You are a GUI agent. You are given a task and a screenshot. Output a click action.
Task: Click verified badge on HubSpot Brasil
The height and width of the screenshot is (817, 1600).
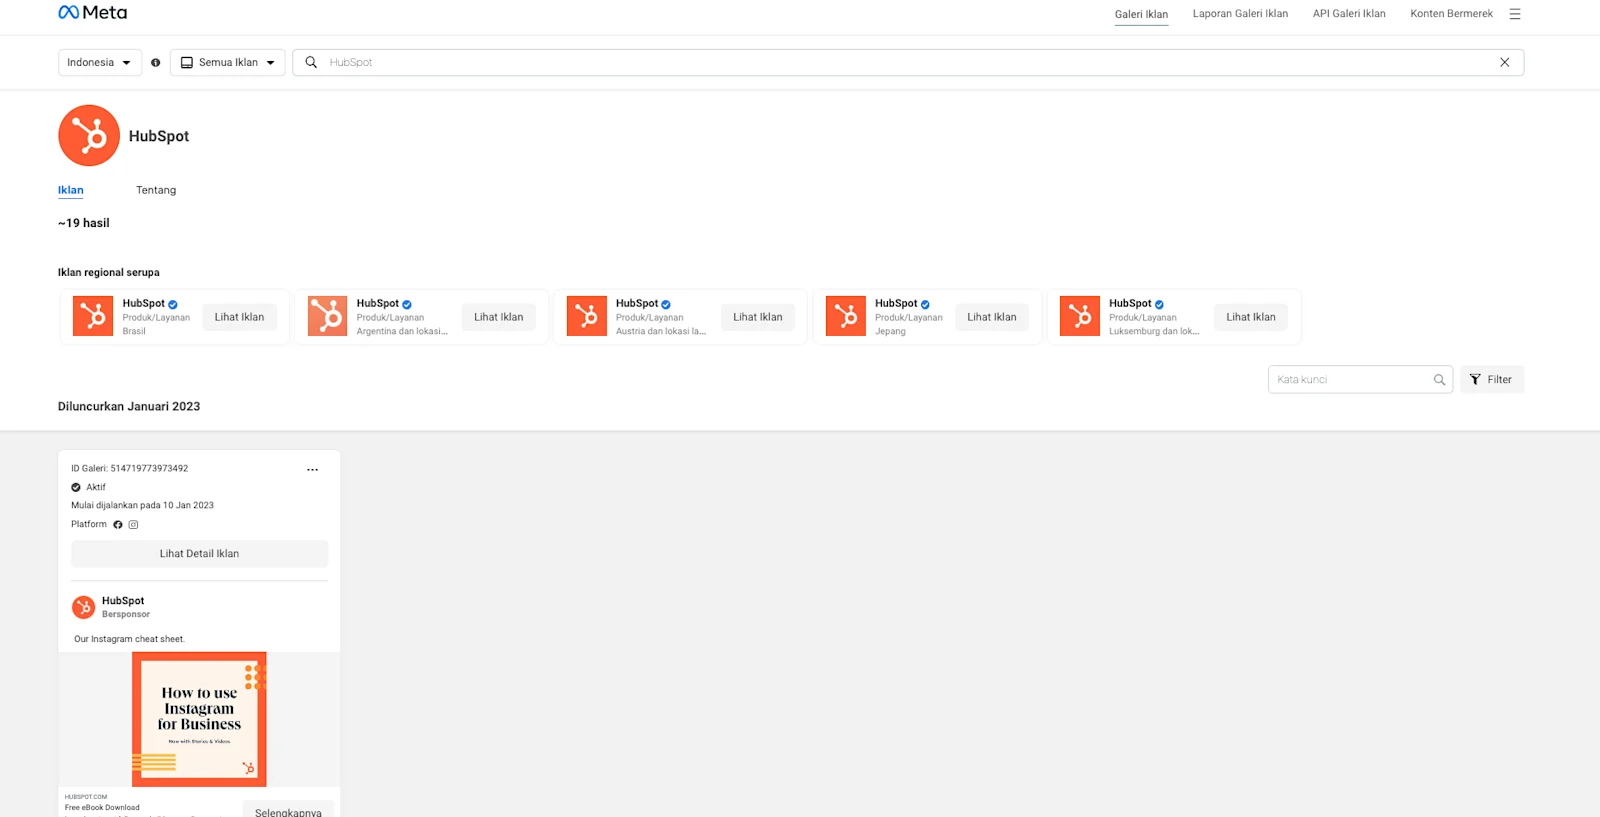tap(173, 304)
